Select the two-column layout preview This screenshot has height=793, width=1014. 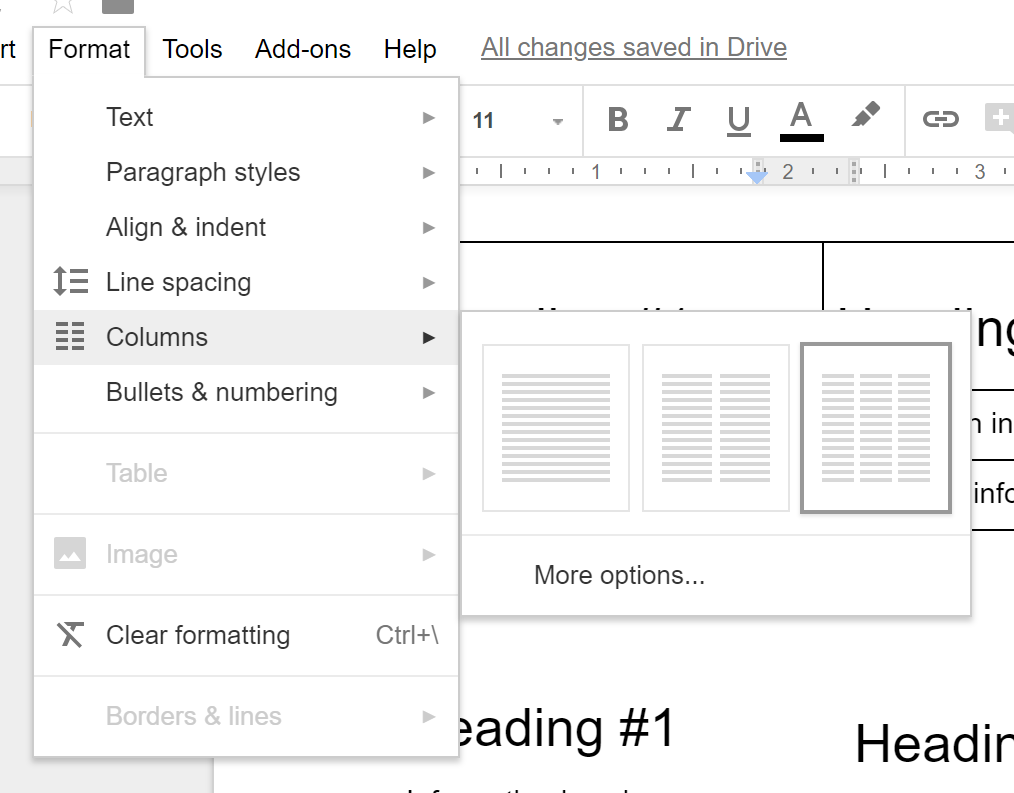click(x=715, y=427)
